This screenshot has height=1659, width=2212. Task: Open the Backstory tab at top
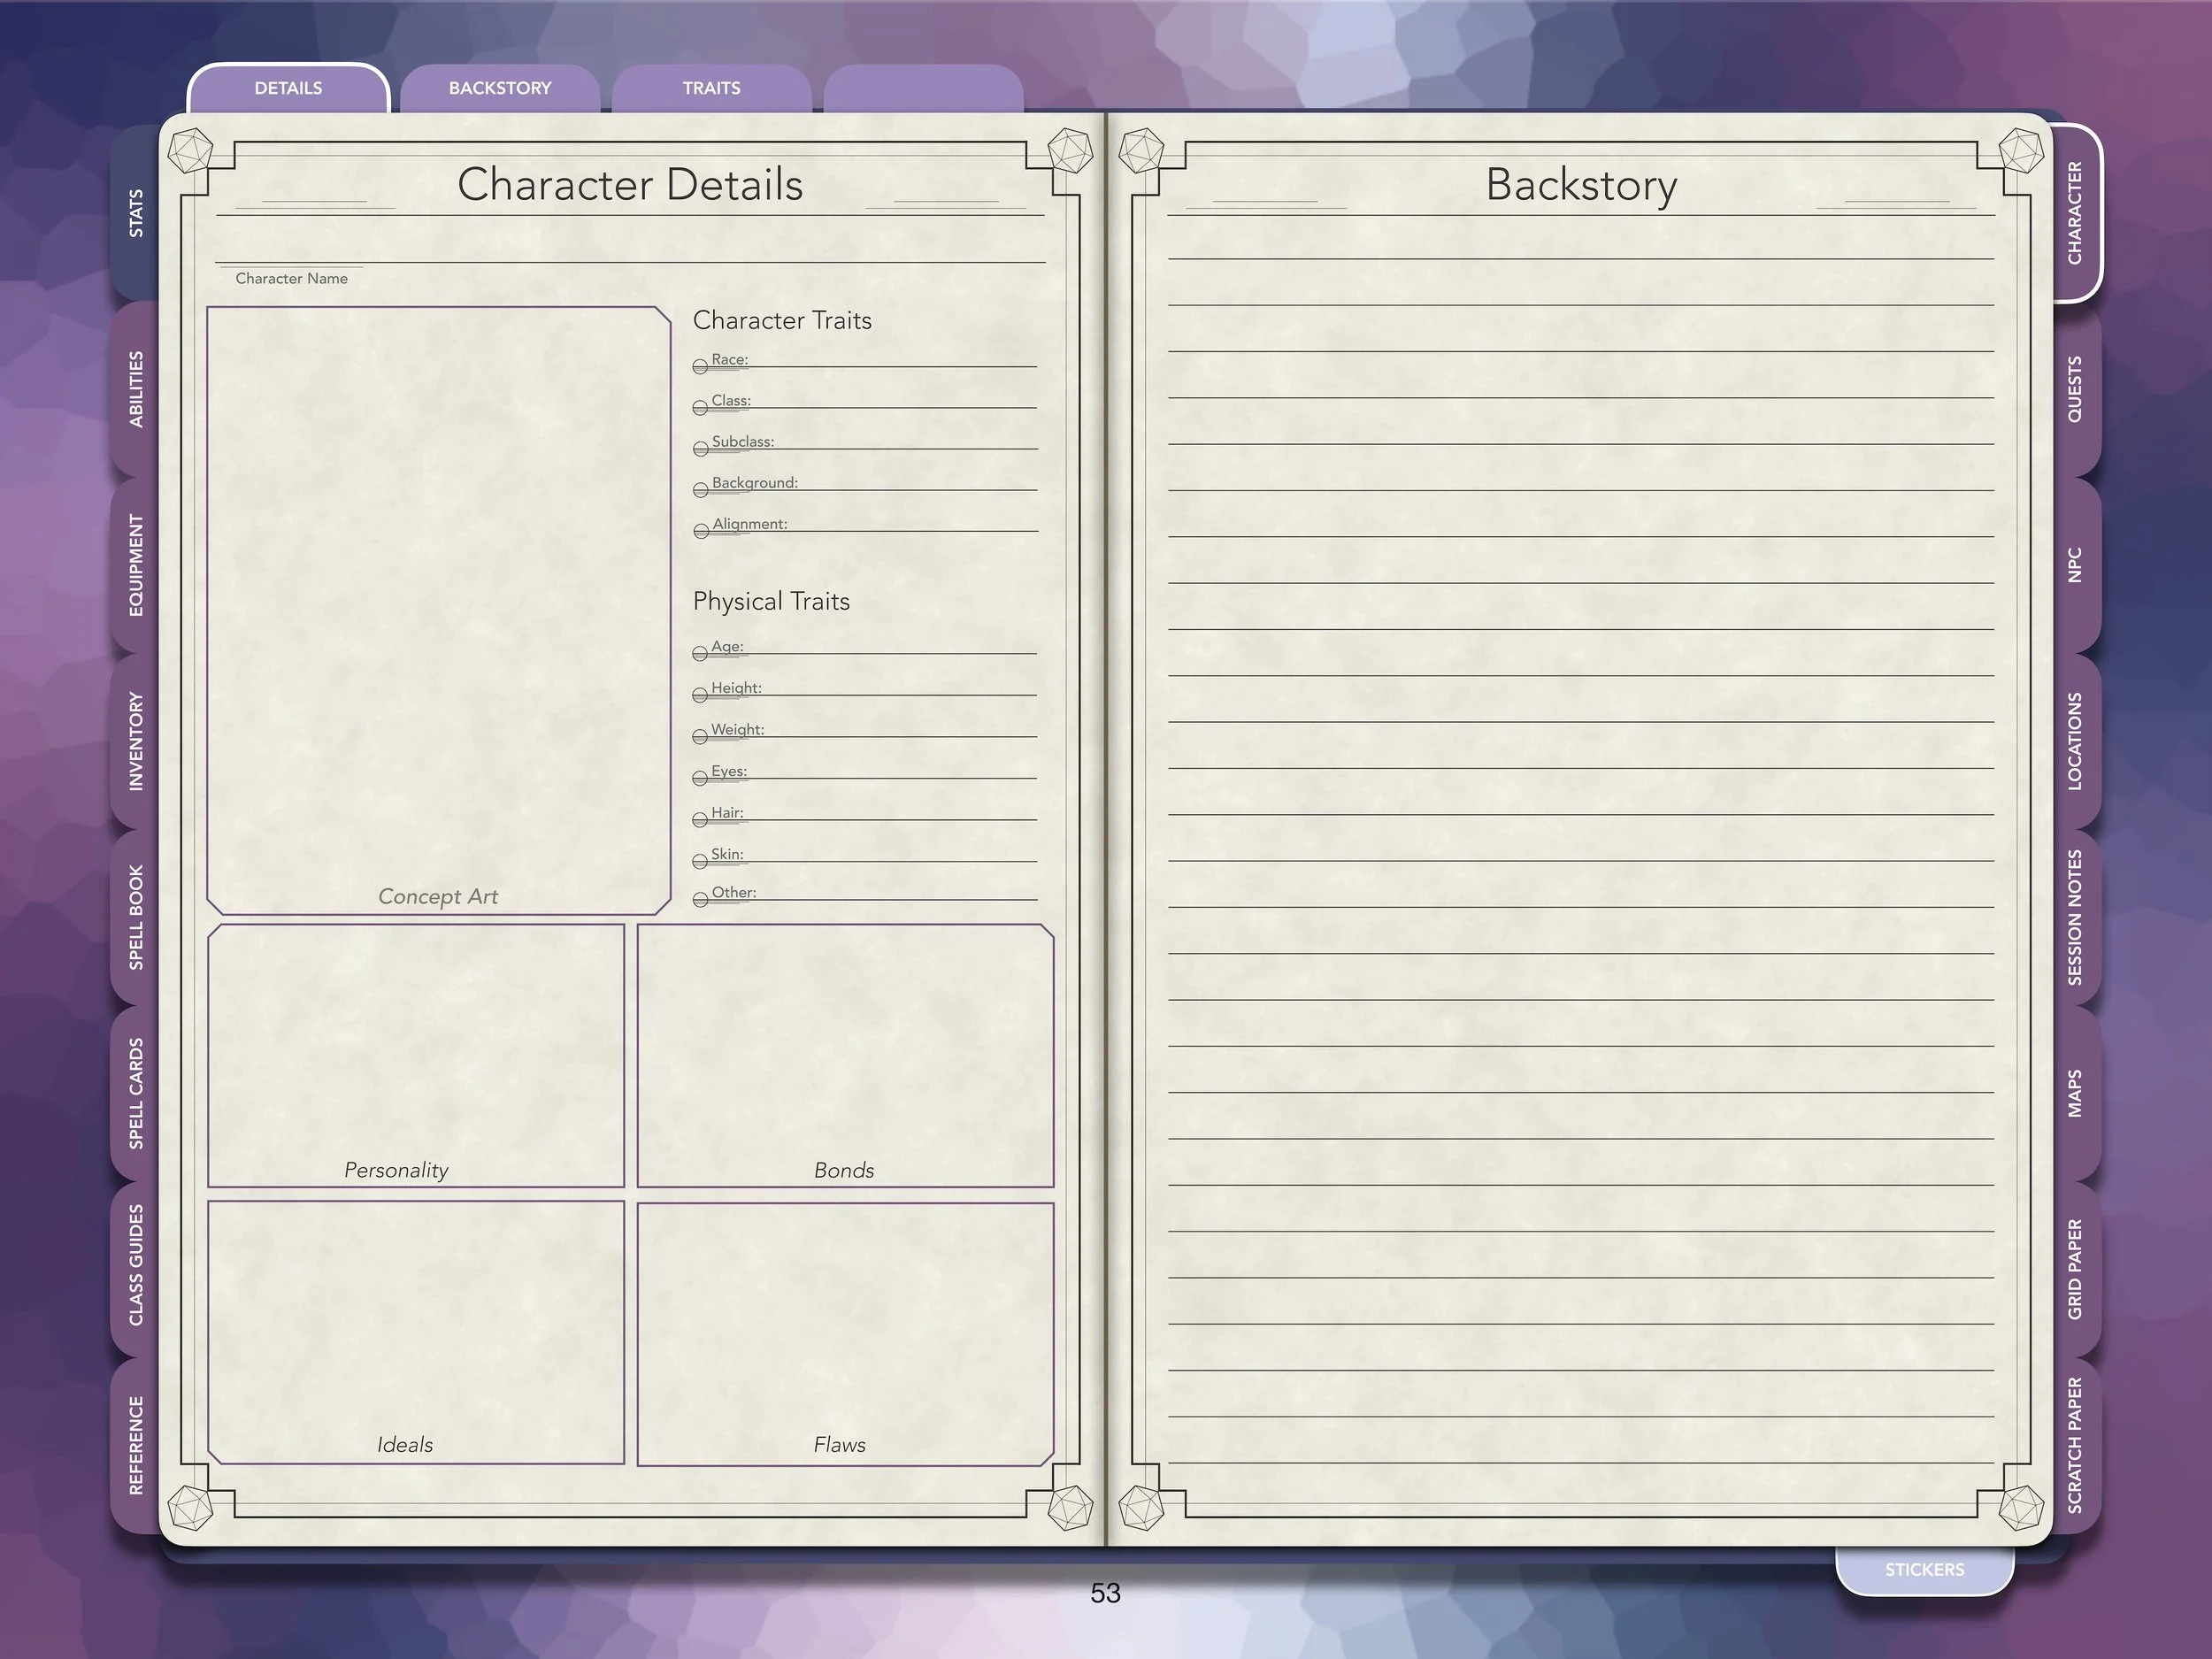[x=500, y=88]
